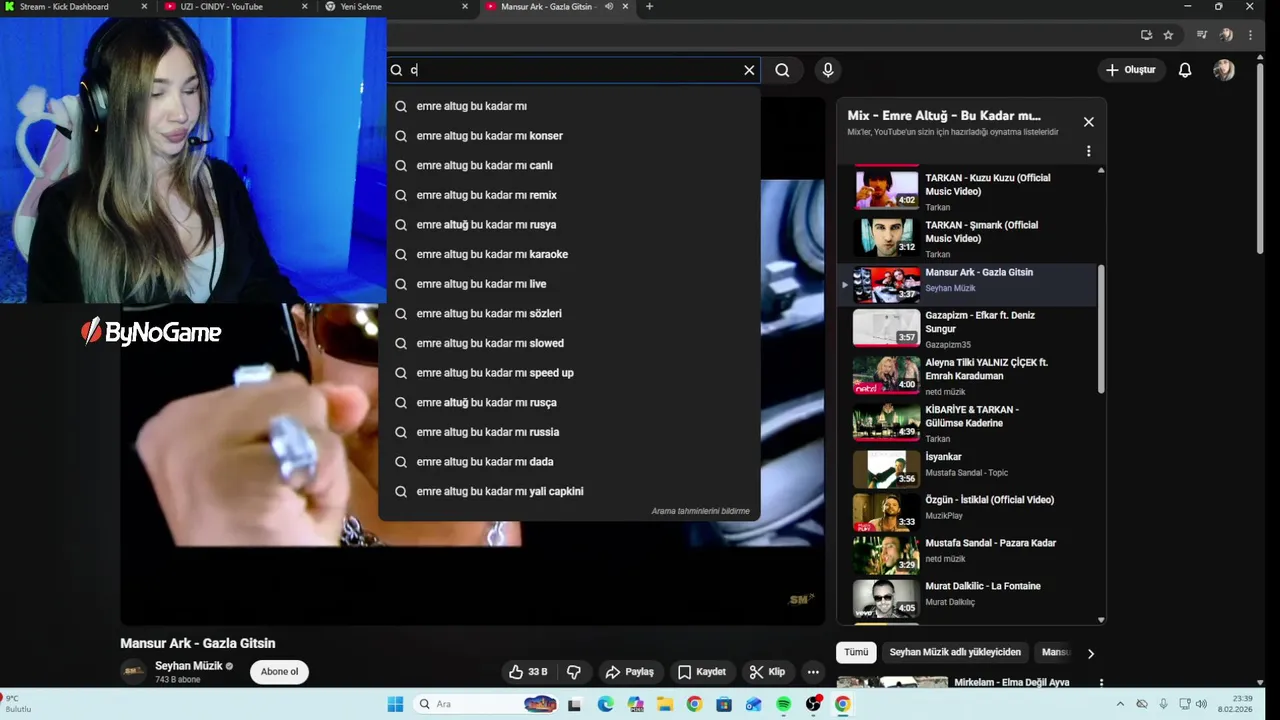Click the Oluştur create button
The width and height of the screenshot is (1280, 720).
coord(1130,70)
